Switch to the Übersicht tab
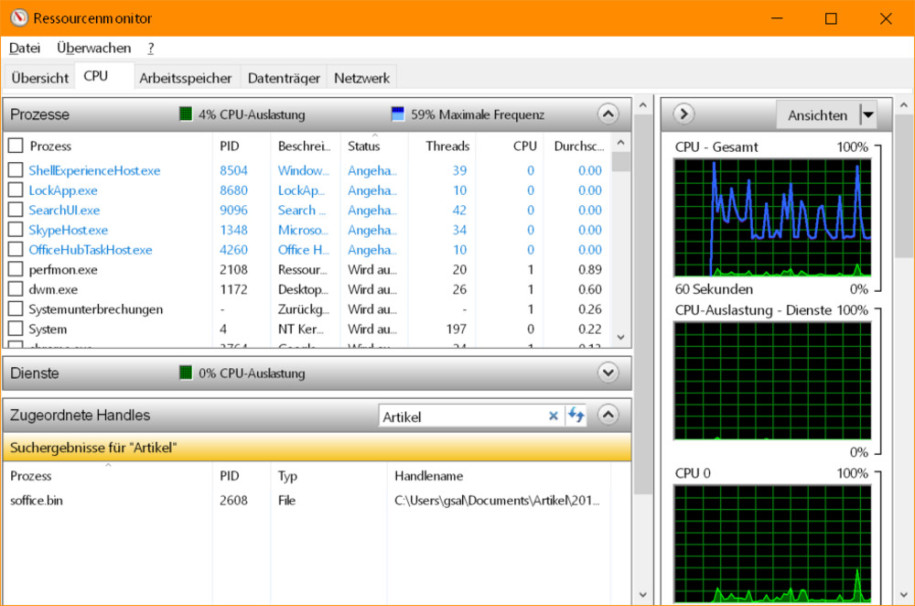The height and width of the screenshot is (606, 915). click(40, 78)
